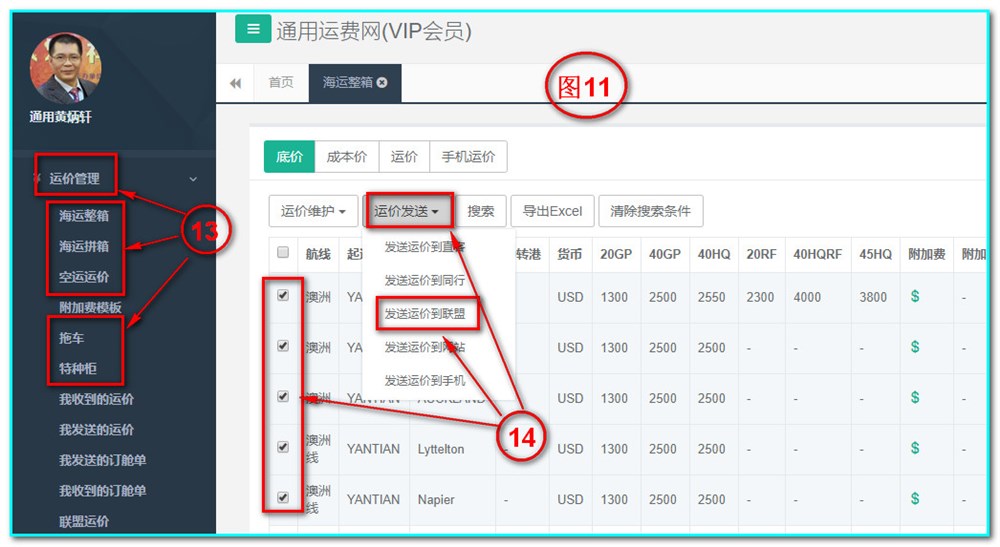The image size is (1000, 547).
Task: Click the dollar surcharge icon in the 1300 2500 2550 row
Action: pyautogui.click(x=915, y=296)
